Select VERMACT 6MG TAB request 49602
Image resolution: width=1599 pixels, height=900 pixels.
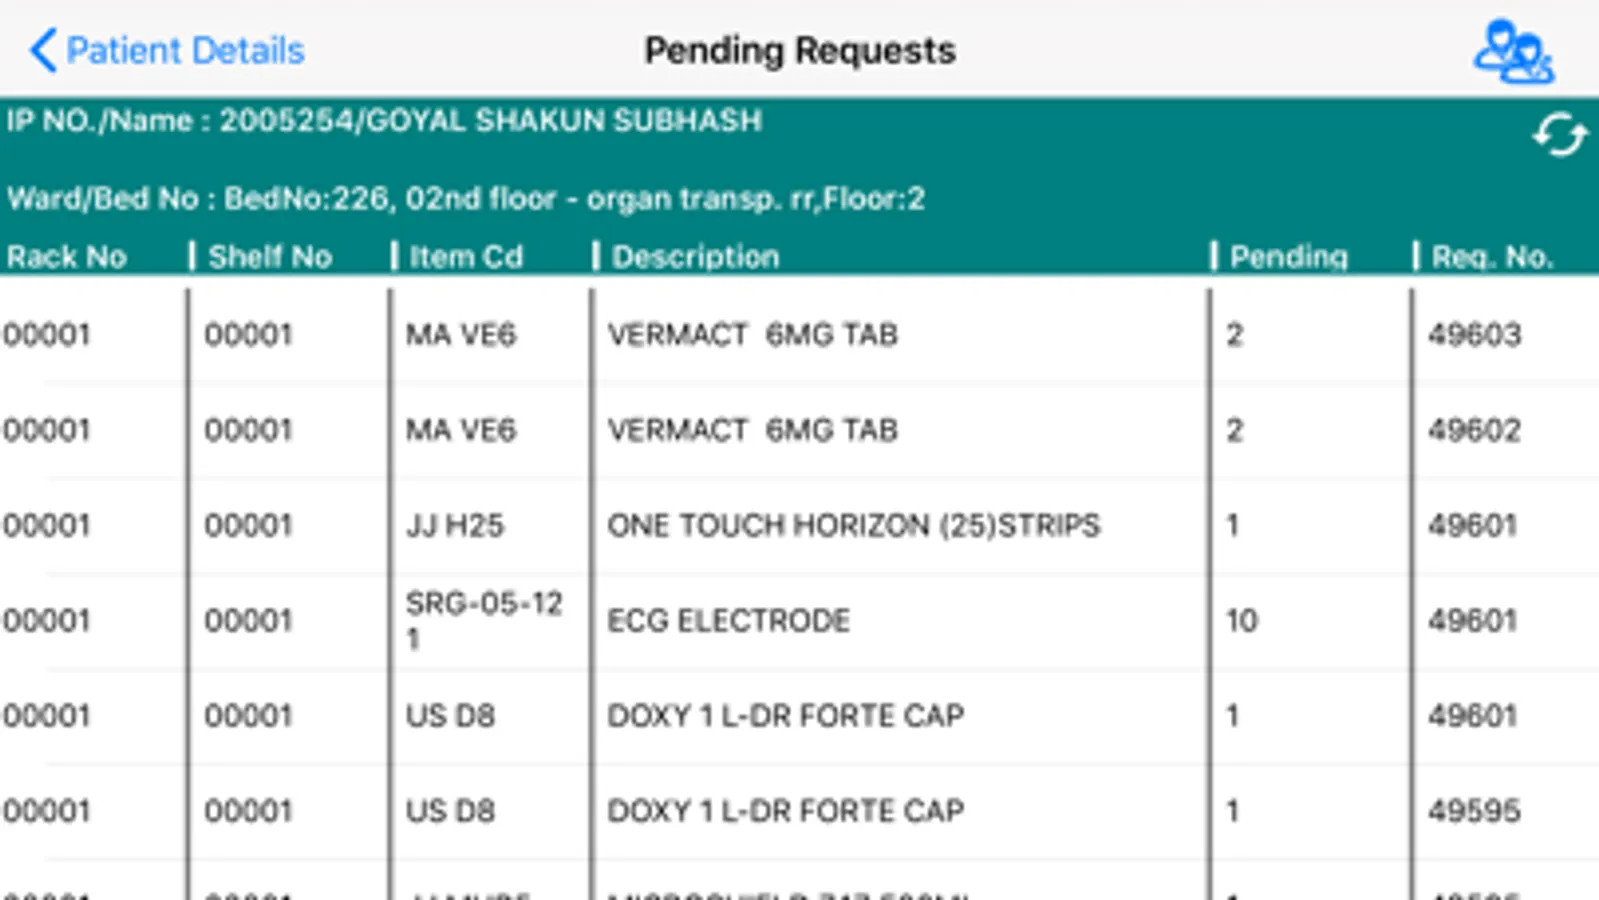click(x=752, y=430)
